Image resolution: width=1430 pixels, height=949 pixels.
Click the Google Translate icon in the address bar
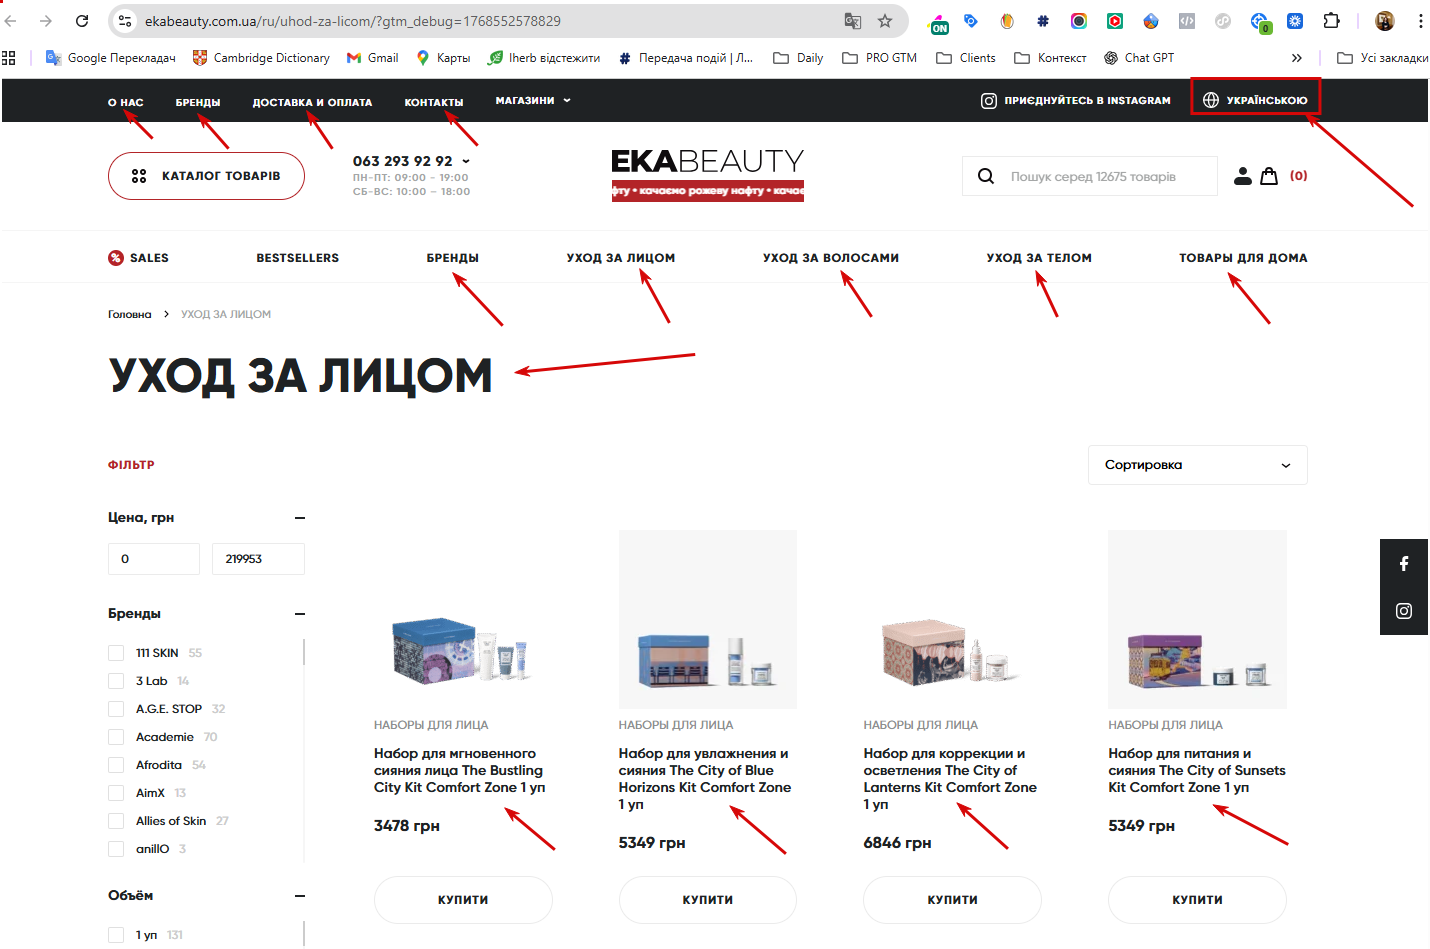coord(852,21)
